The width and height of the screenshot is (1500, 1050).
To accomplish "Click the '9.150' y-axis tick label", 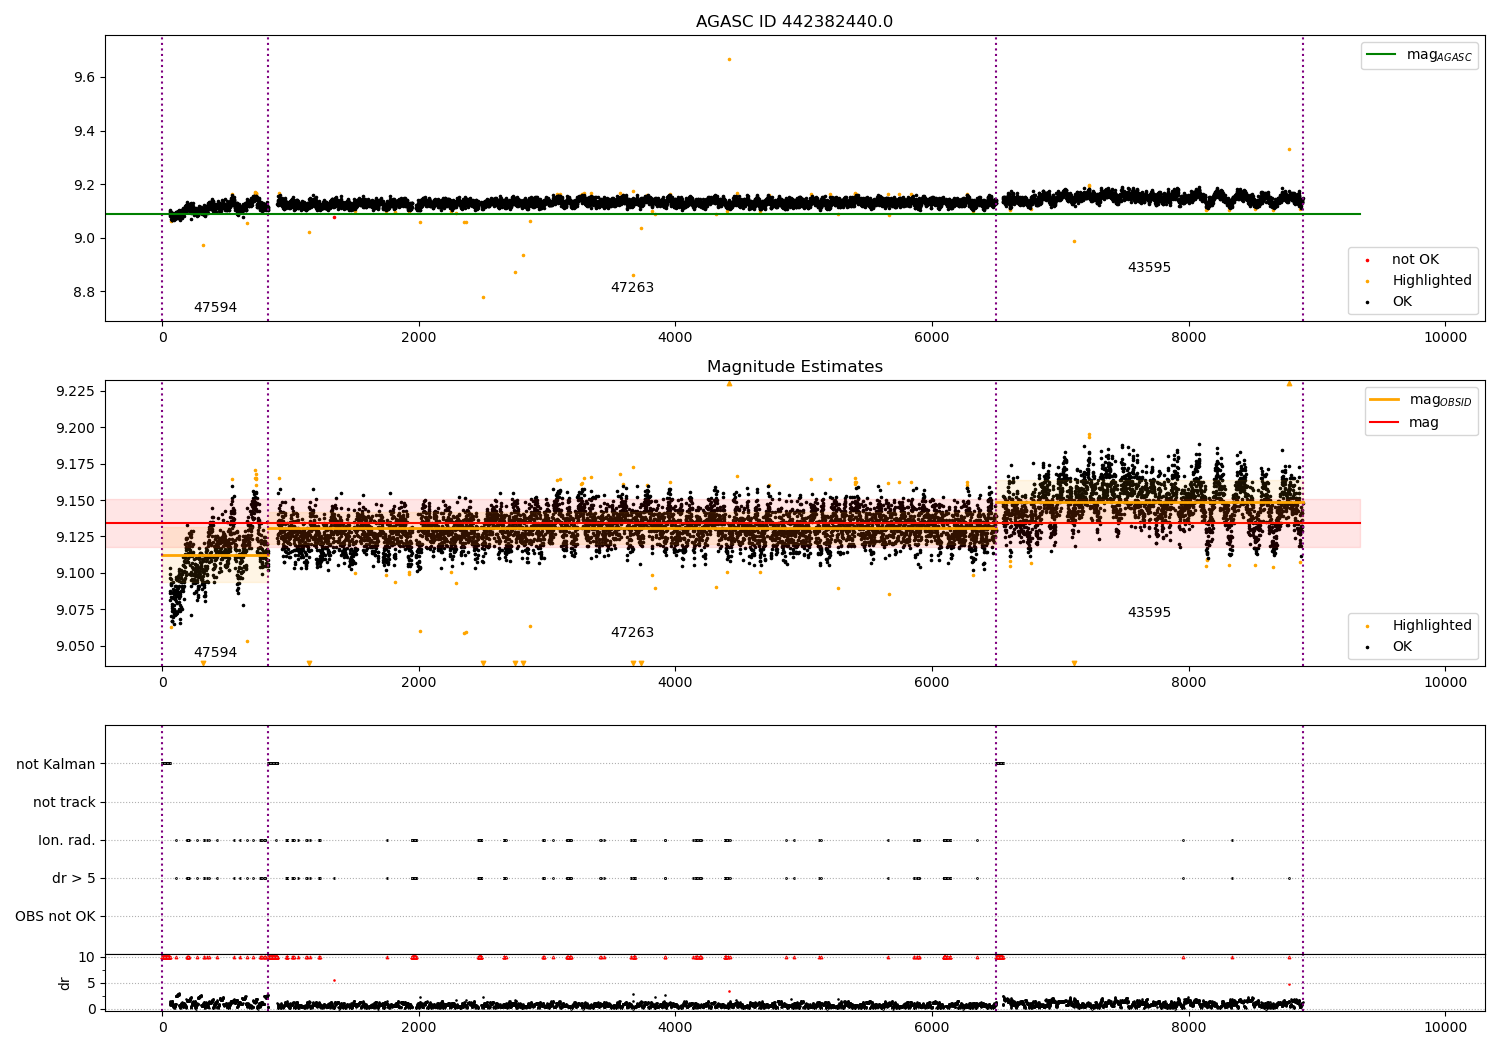I will pos(76,501).
